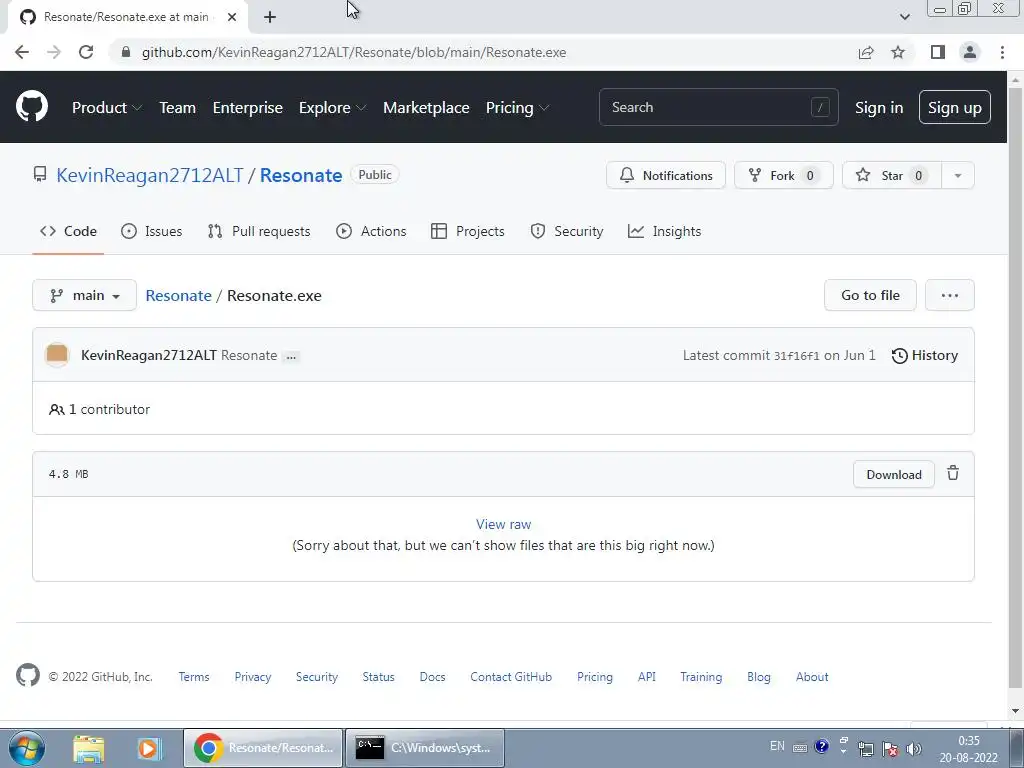The image size is (1024, 768).
Task: Open the Pull requests tab
Action: click(259, 231)
